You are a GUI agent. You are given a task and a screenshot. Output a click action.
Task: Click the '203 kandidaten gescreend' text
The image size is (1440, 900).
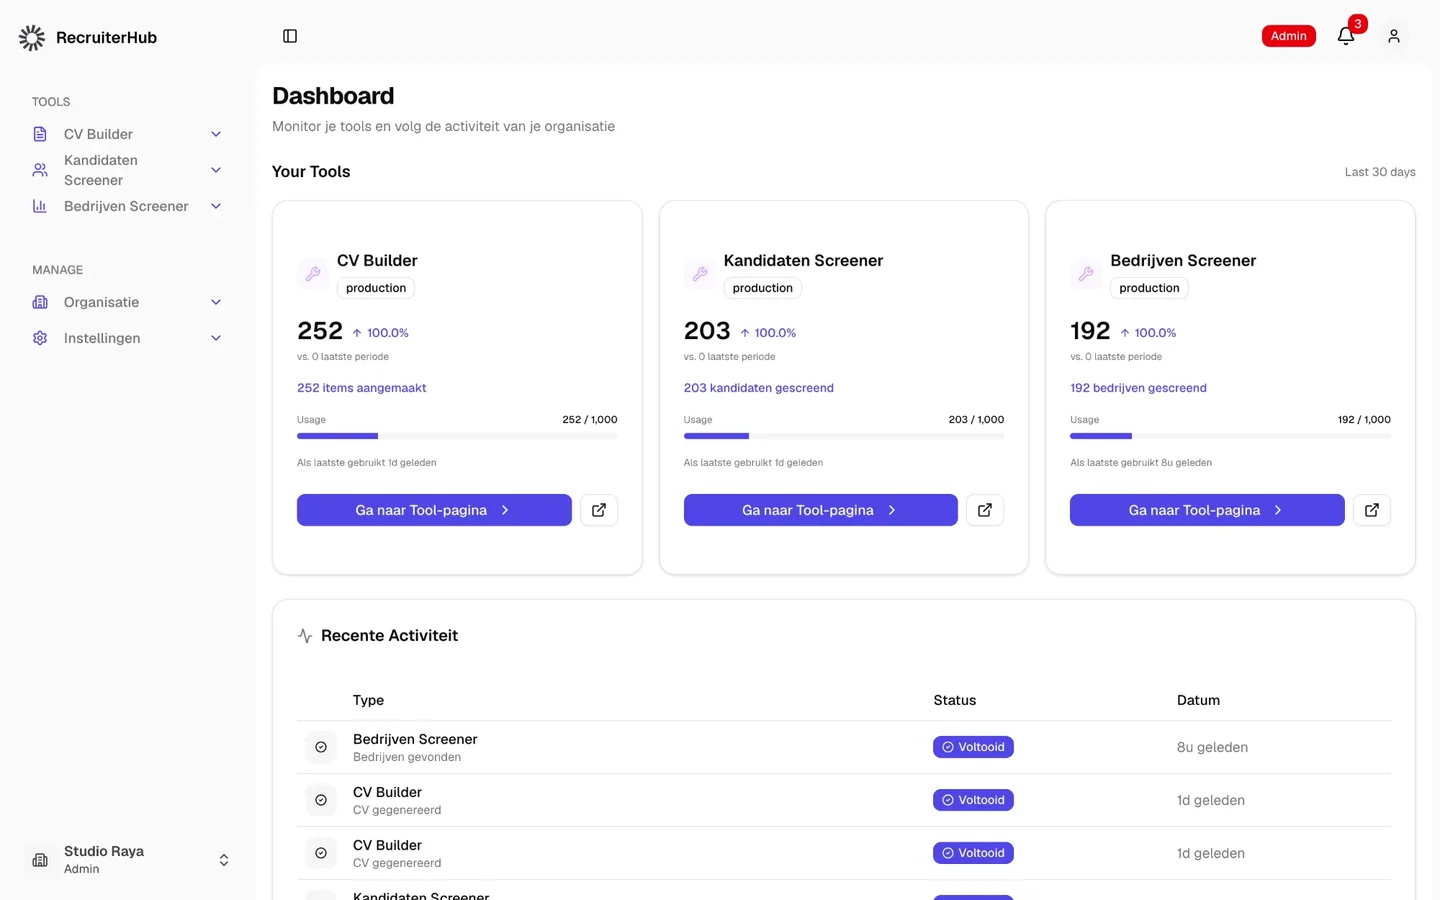[x=758, y=388]
